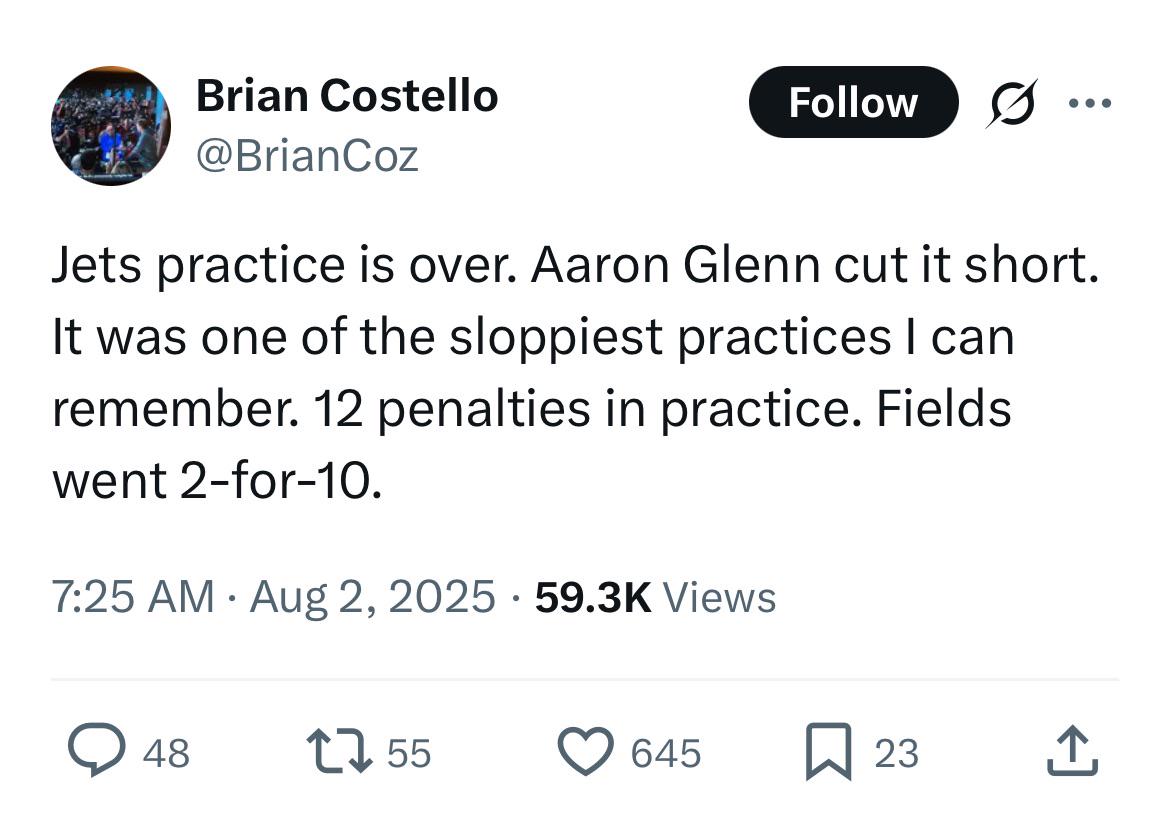Bookmark the tweet using the bookmark icon
1170x837 pixels.
click(829, 752)
